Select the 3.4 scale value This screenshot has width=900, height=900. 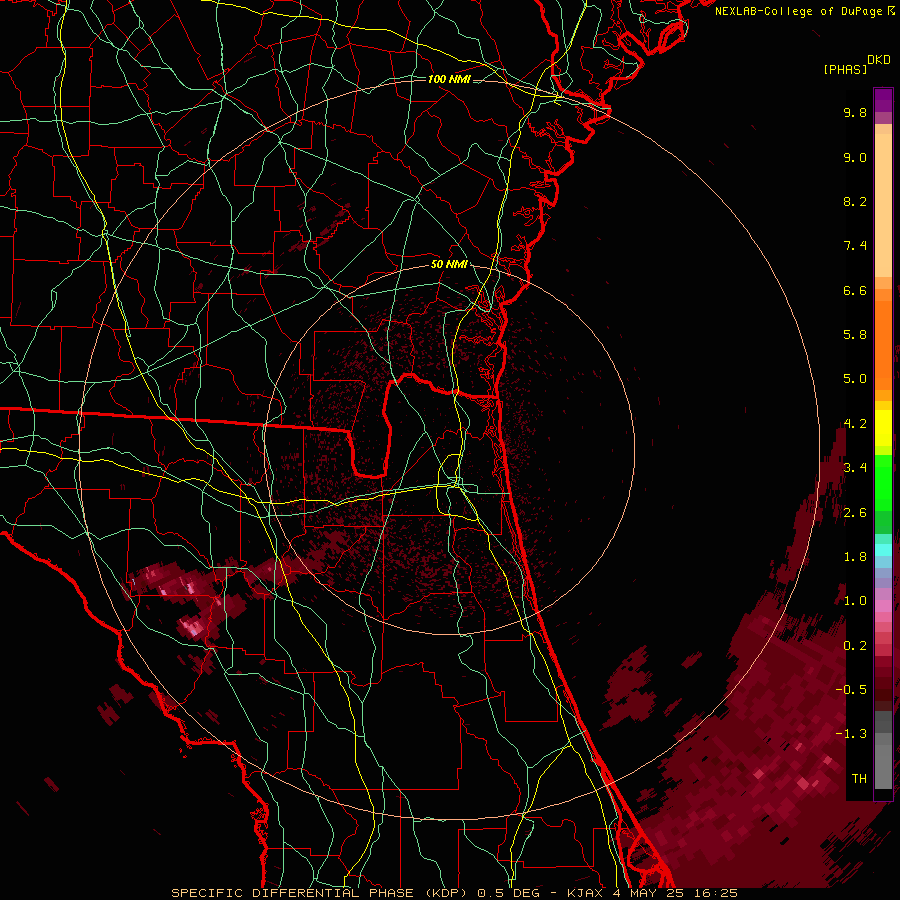coord(855,468)
